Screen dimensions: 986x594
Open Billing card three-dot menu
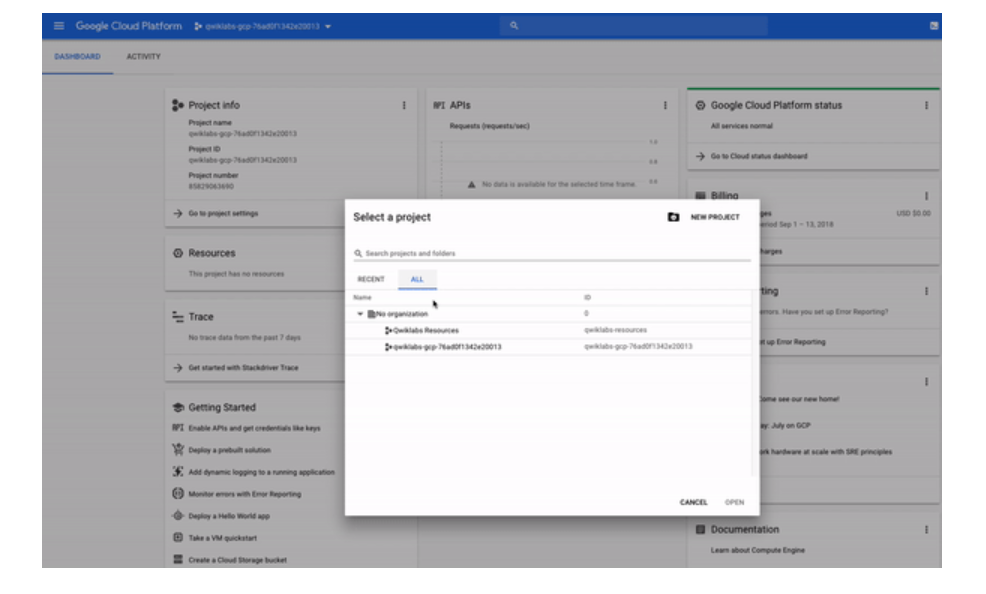click(926, 196)
